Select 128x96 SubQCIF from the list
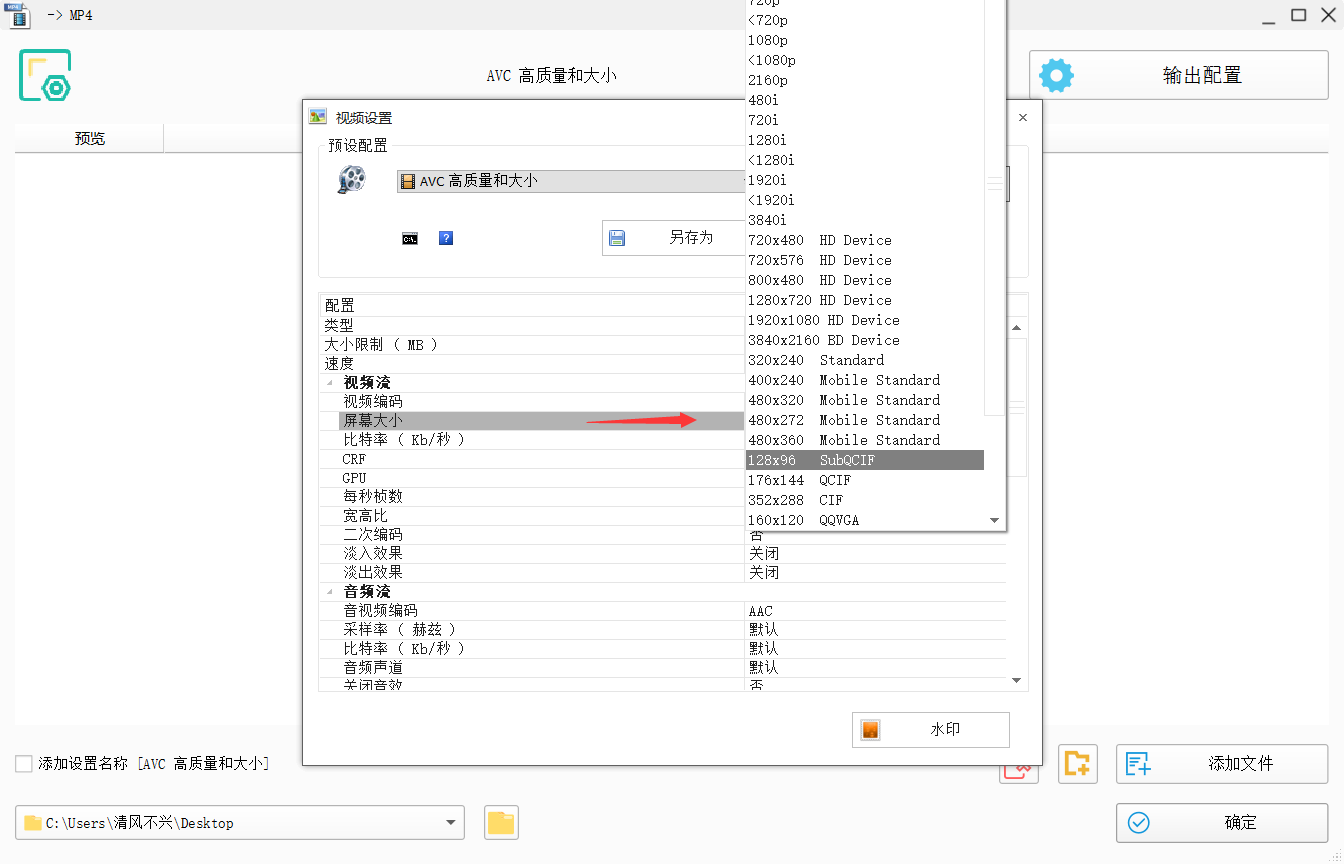This screenshot has height=864, width=1344. 864,460
